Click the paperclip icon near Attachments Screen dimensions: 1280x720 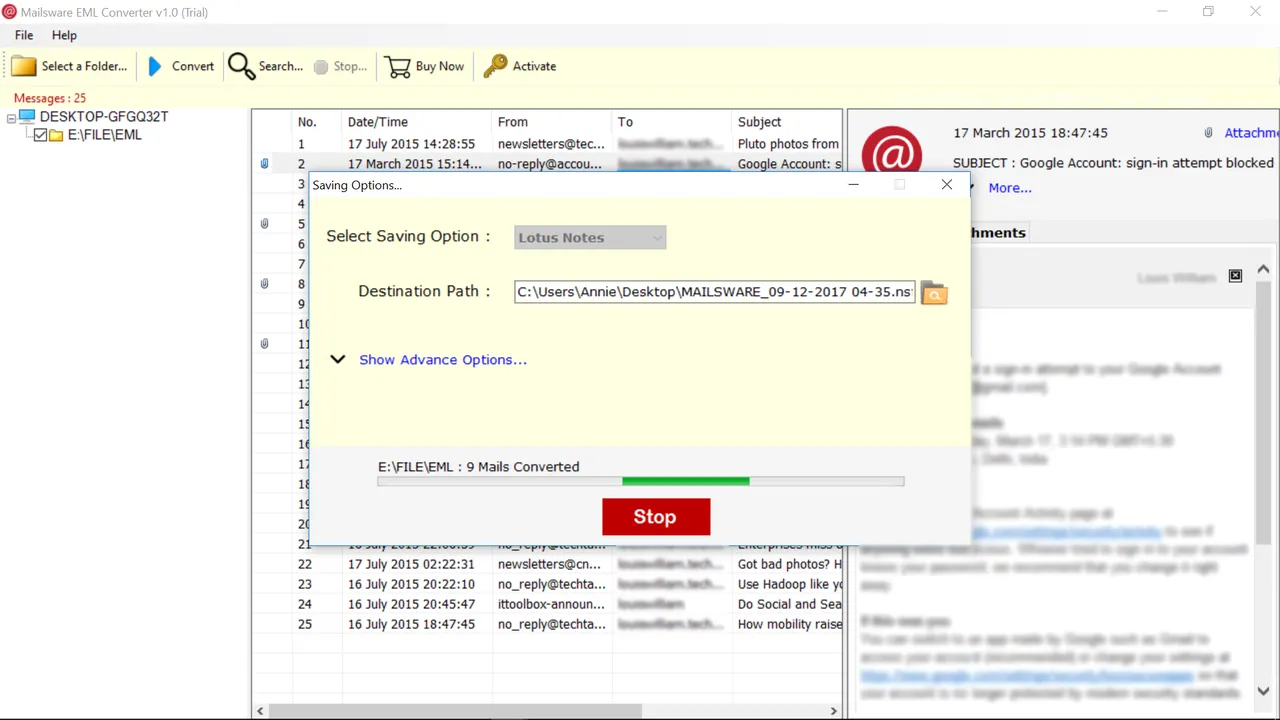click(x=1209, y=133)
